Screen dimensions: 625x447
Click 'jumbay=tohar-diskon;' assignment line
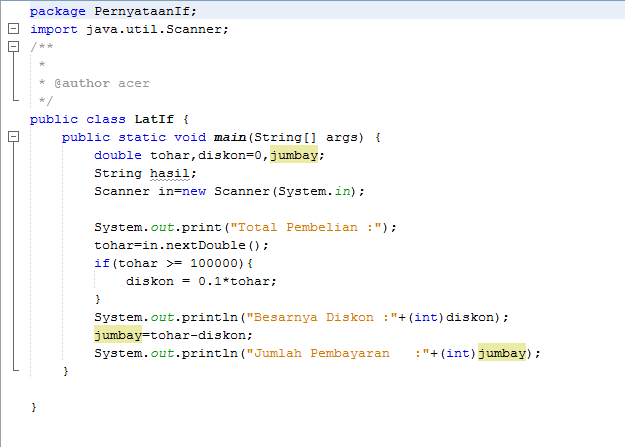click(x=173, y=335)
